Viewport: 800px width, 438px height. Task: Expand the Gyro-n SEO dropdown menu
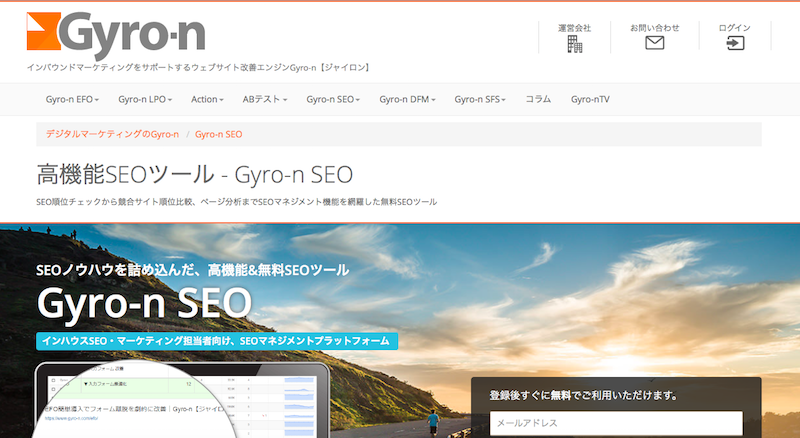tap(333, 100)
